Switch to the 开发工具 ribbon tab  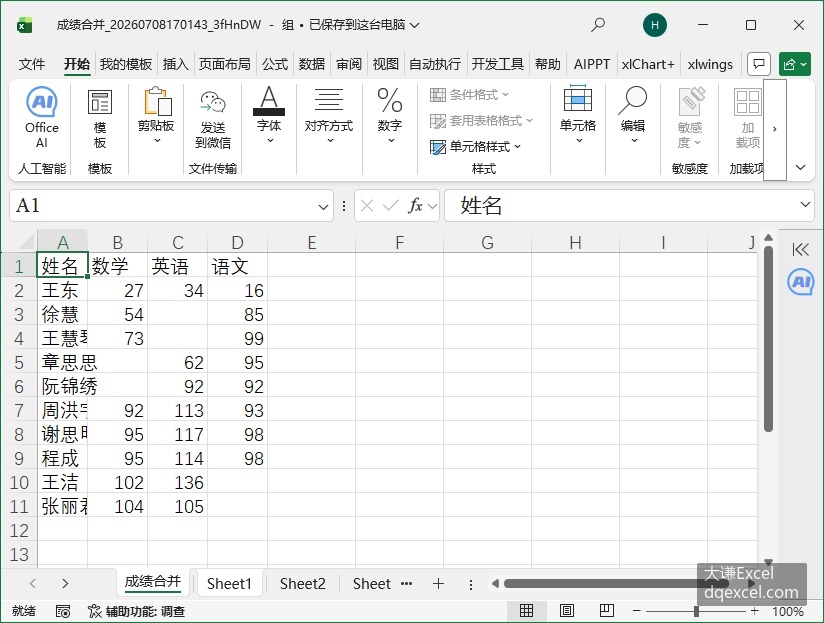tap(498, 64)
